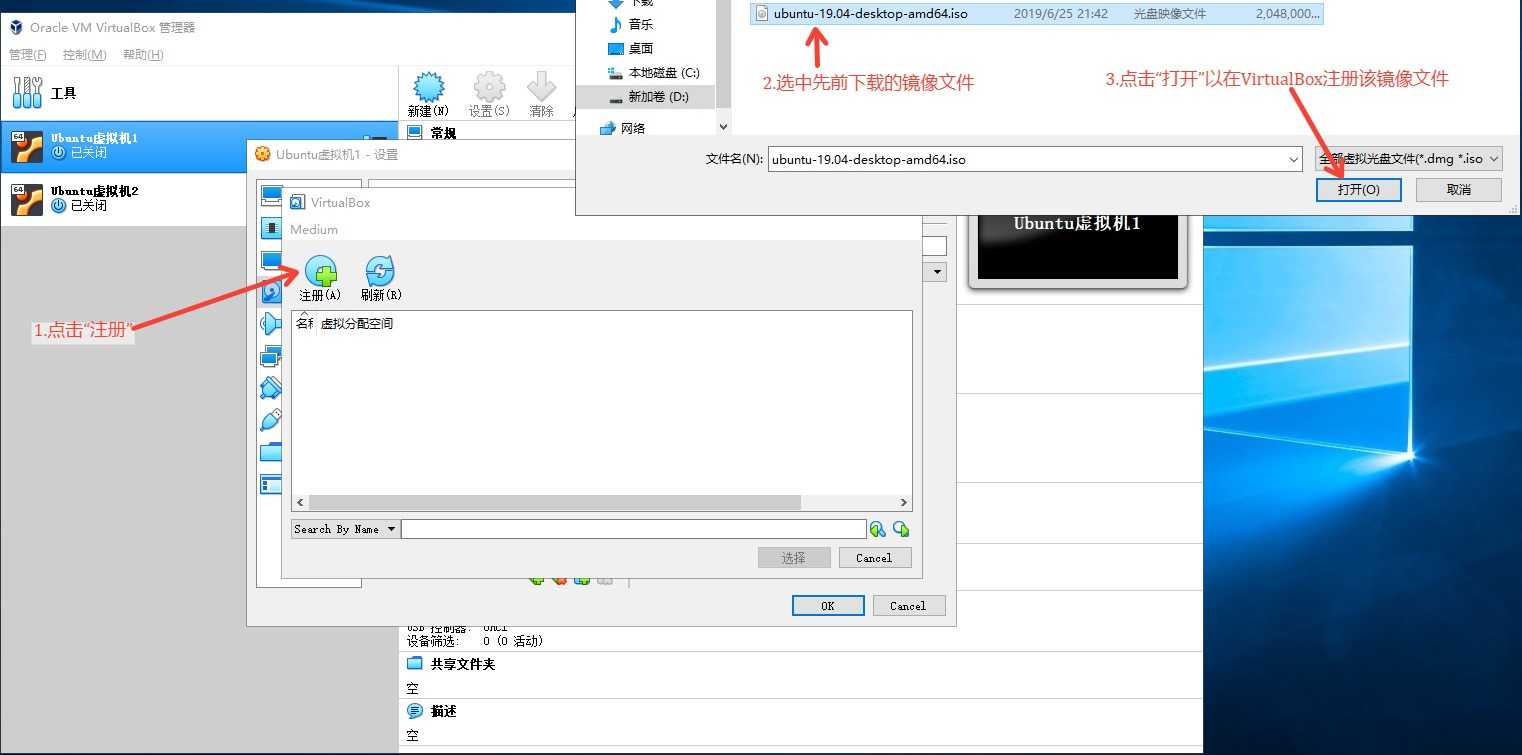Image resolution: width=1522 pixels, height=755 pixels.
Task: Click the disabled 选择 button
Action: tap(794, 558)
